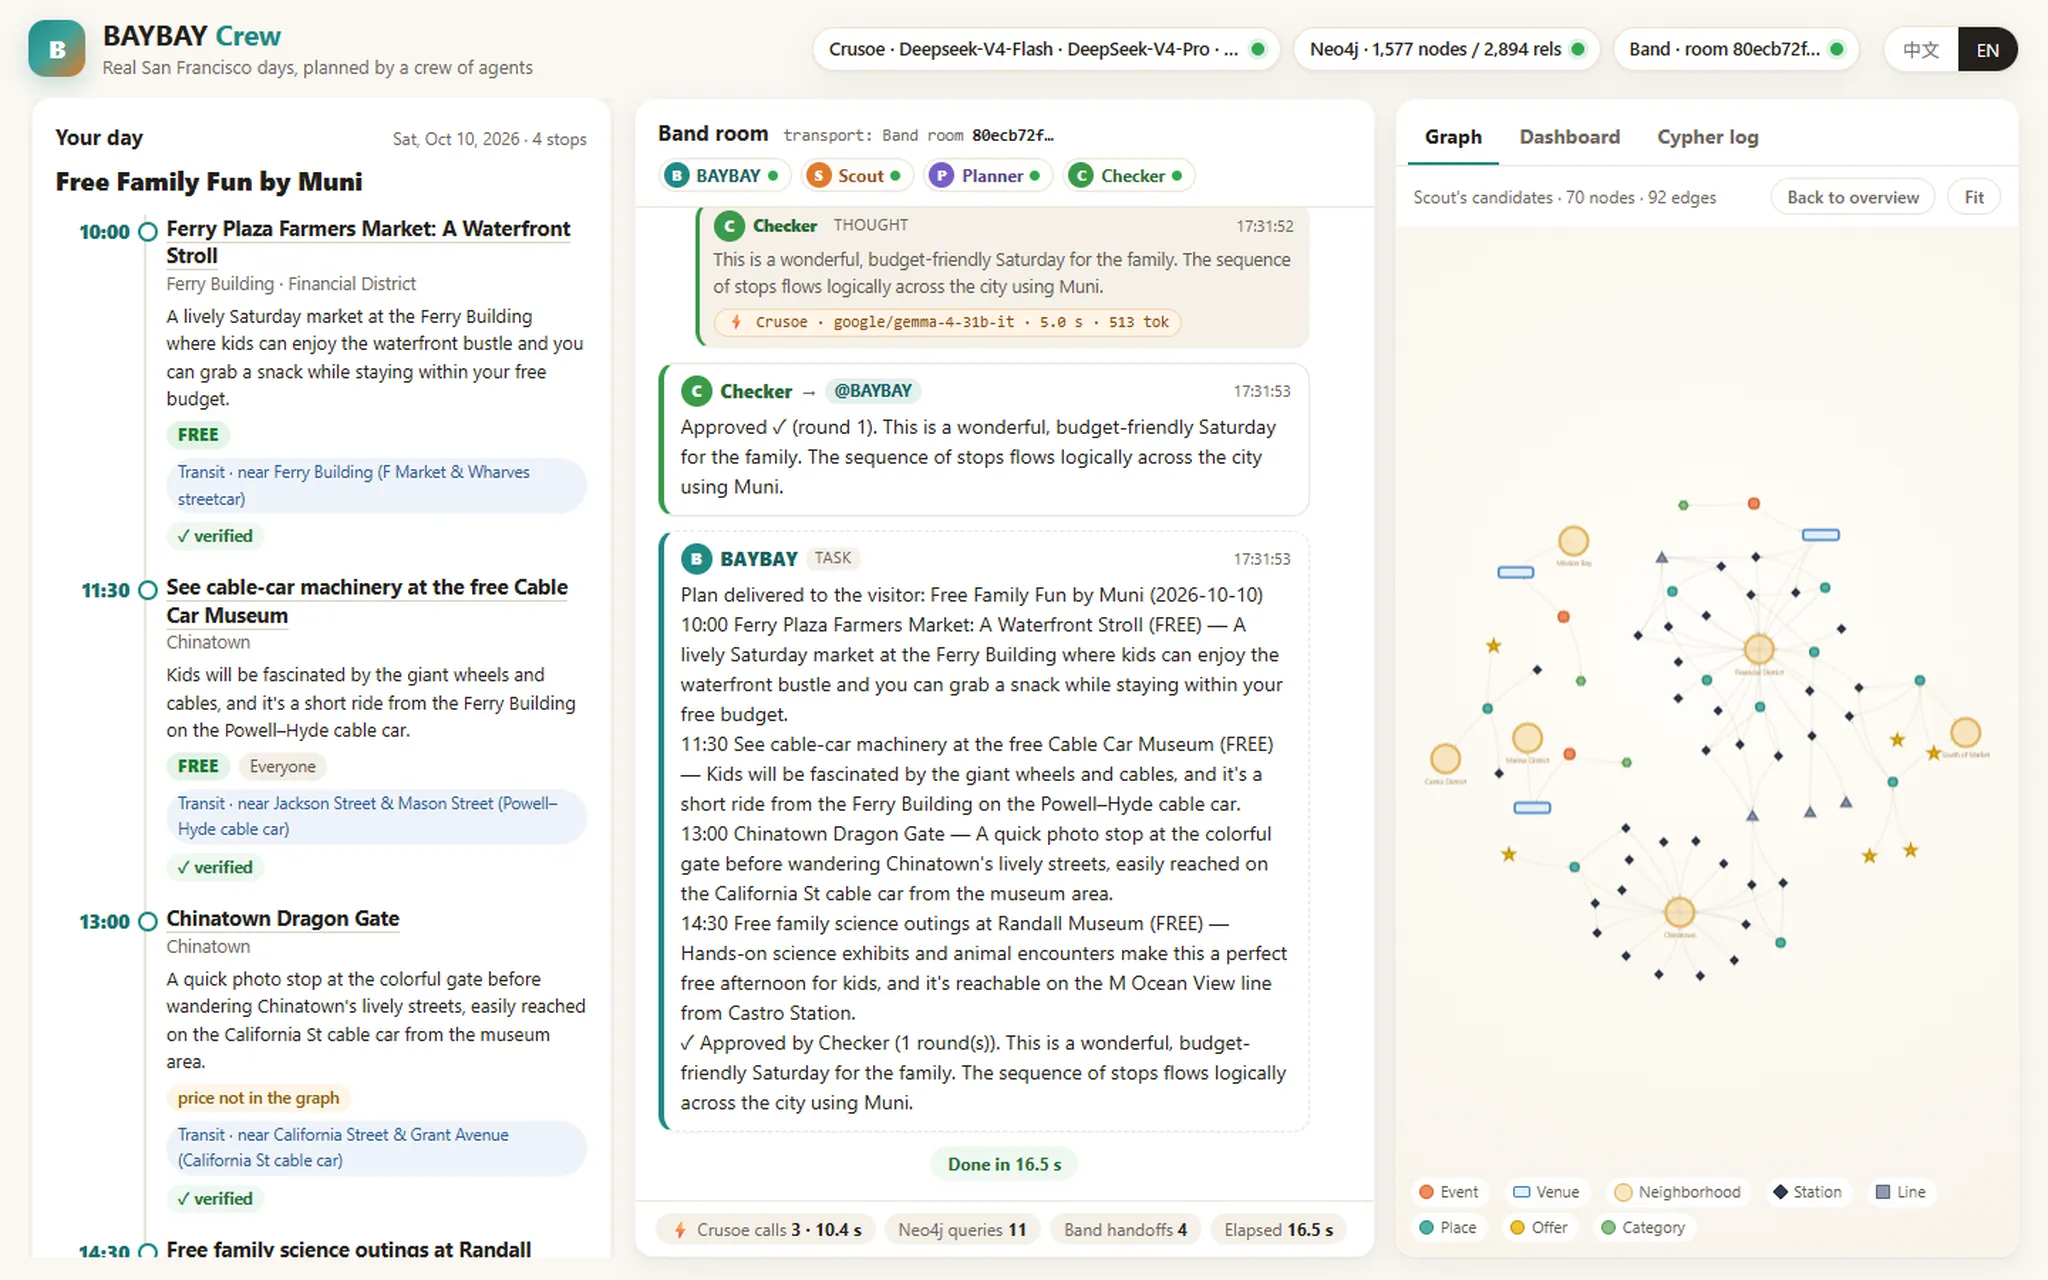2048x1280 pixels.
Task: Click the 'Done in 16.5 s' badge
Action: 1004,1164
